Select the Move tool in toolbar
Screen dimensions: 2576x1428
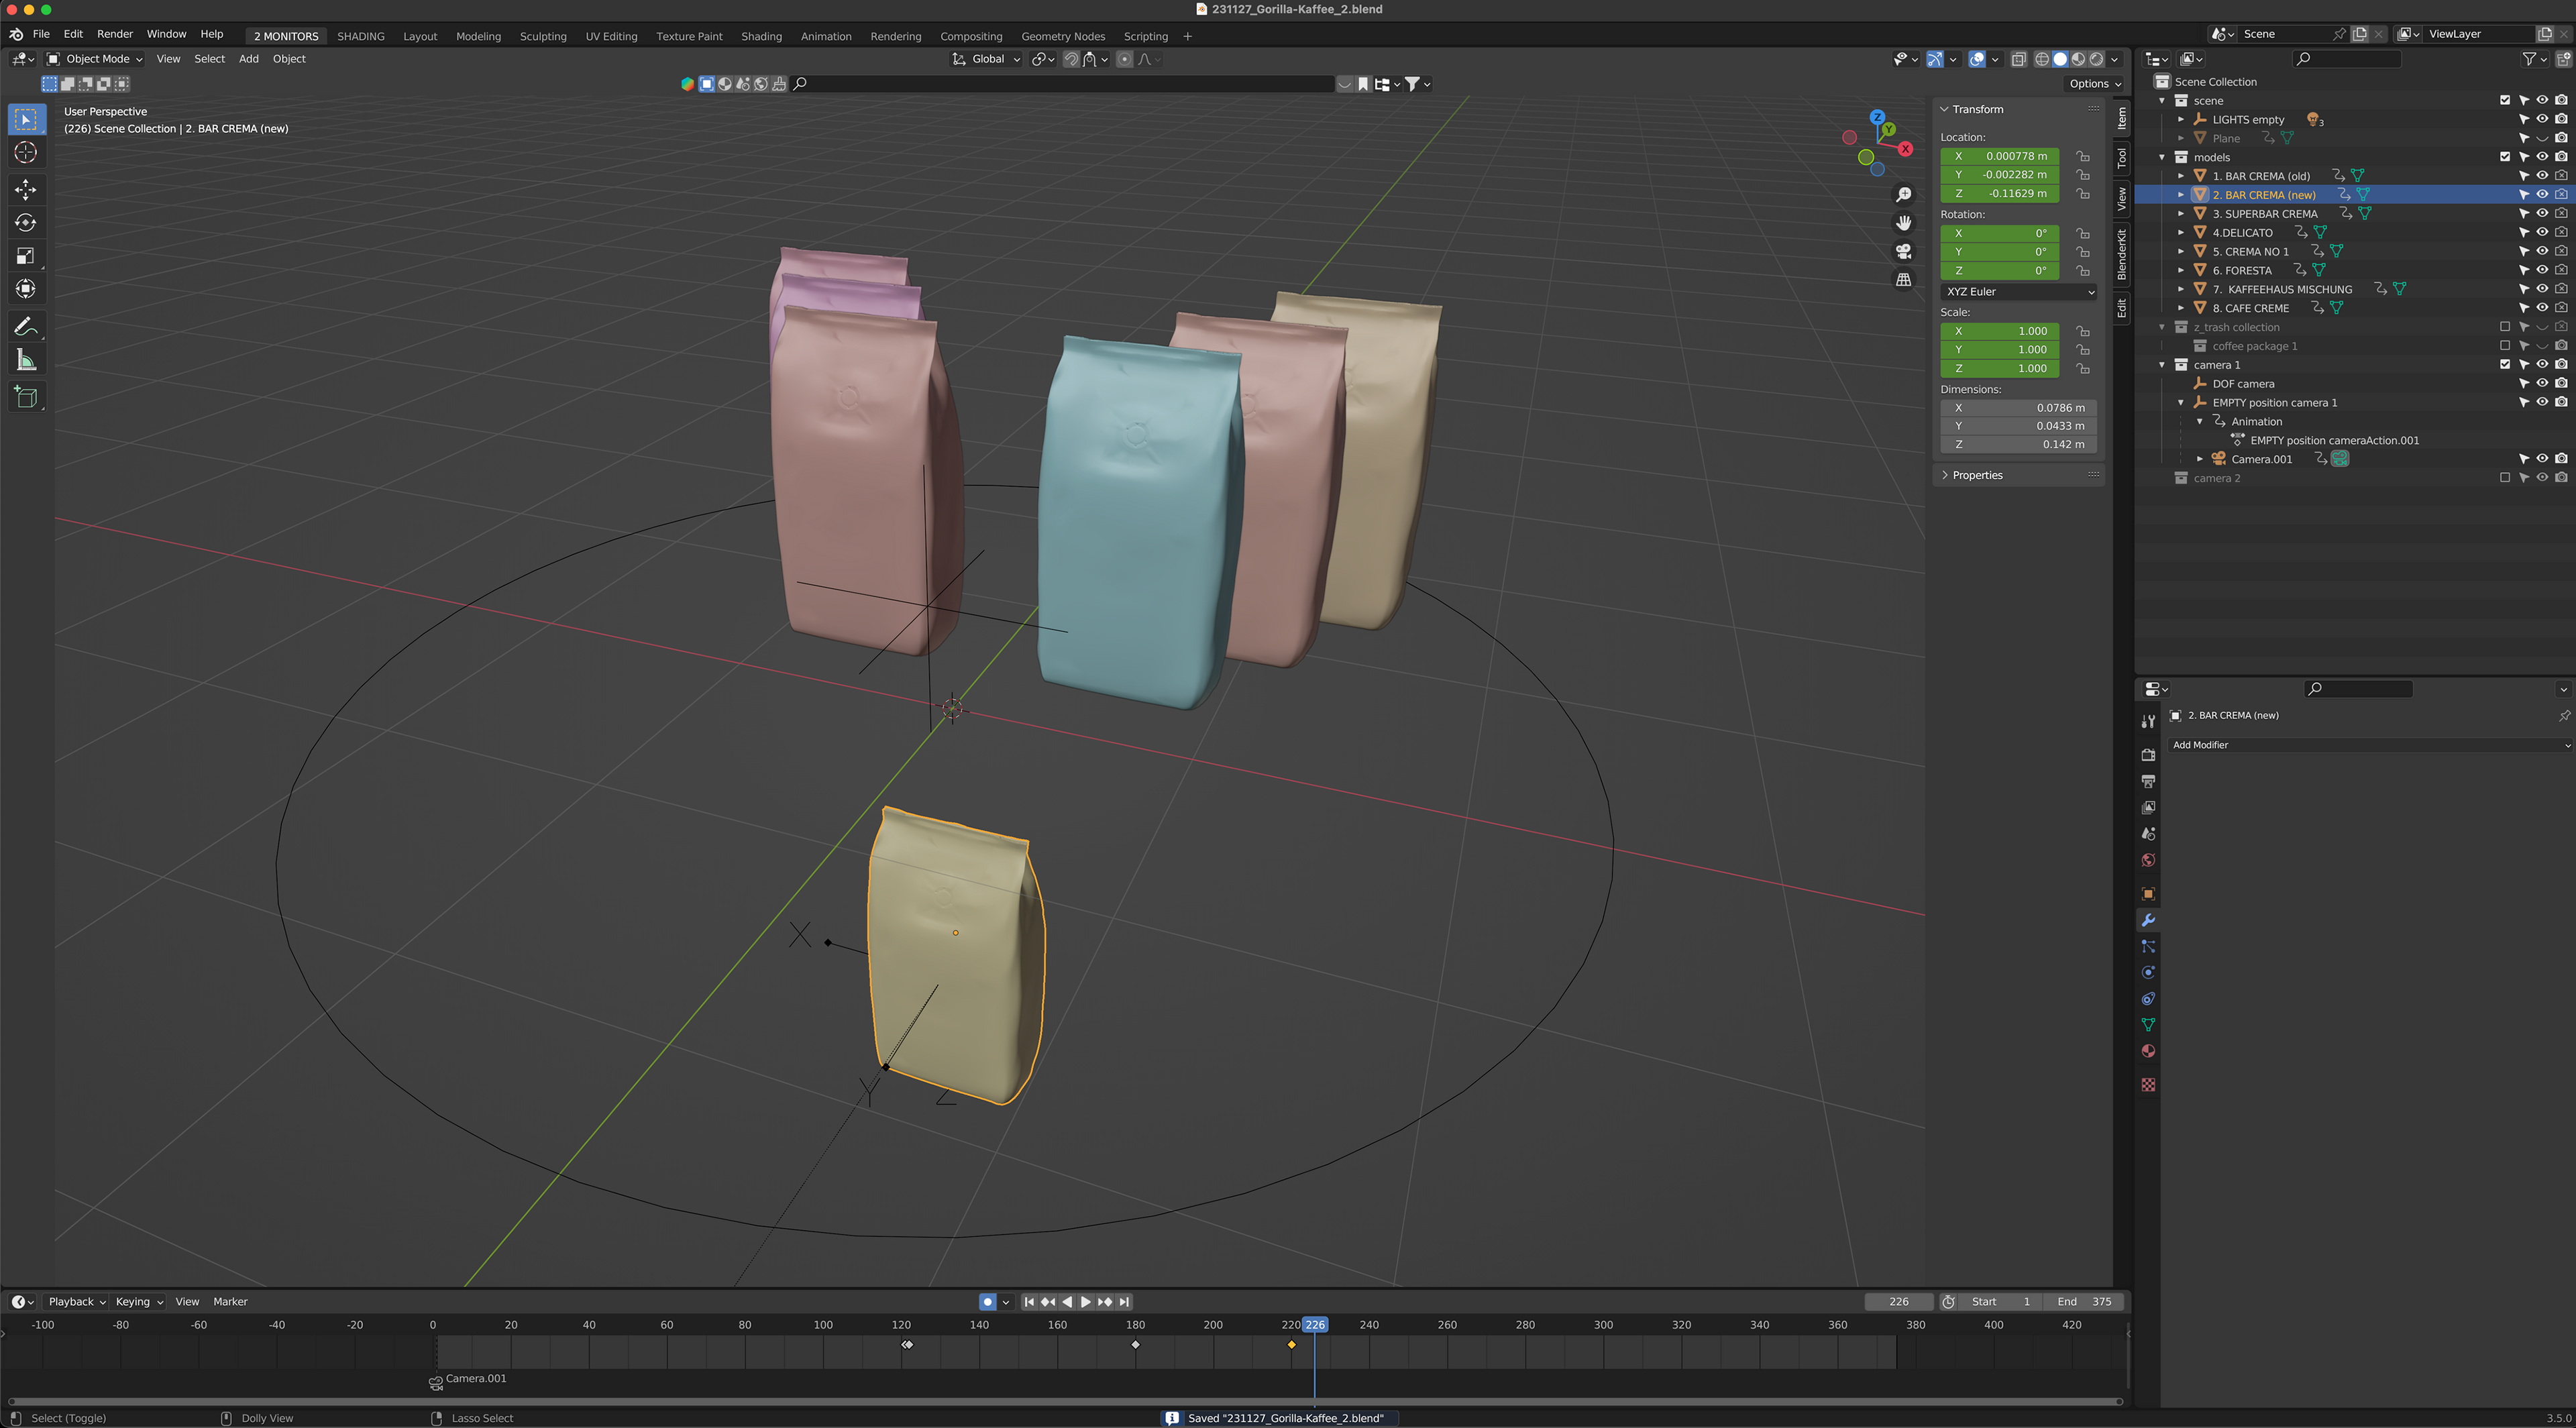click(26, 189)
